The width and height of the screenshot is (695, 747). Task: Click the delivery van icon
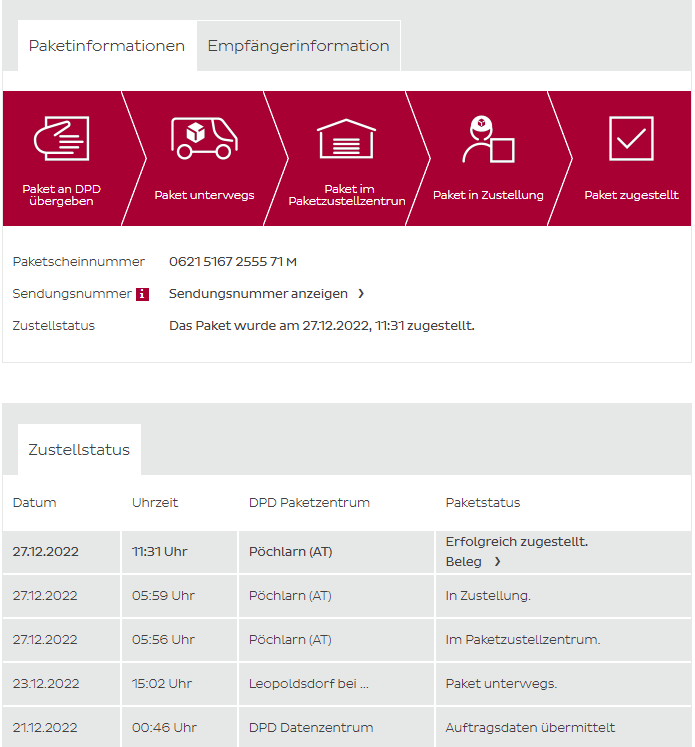point(203,138)
